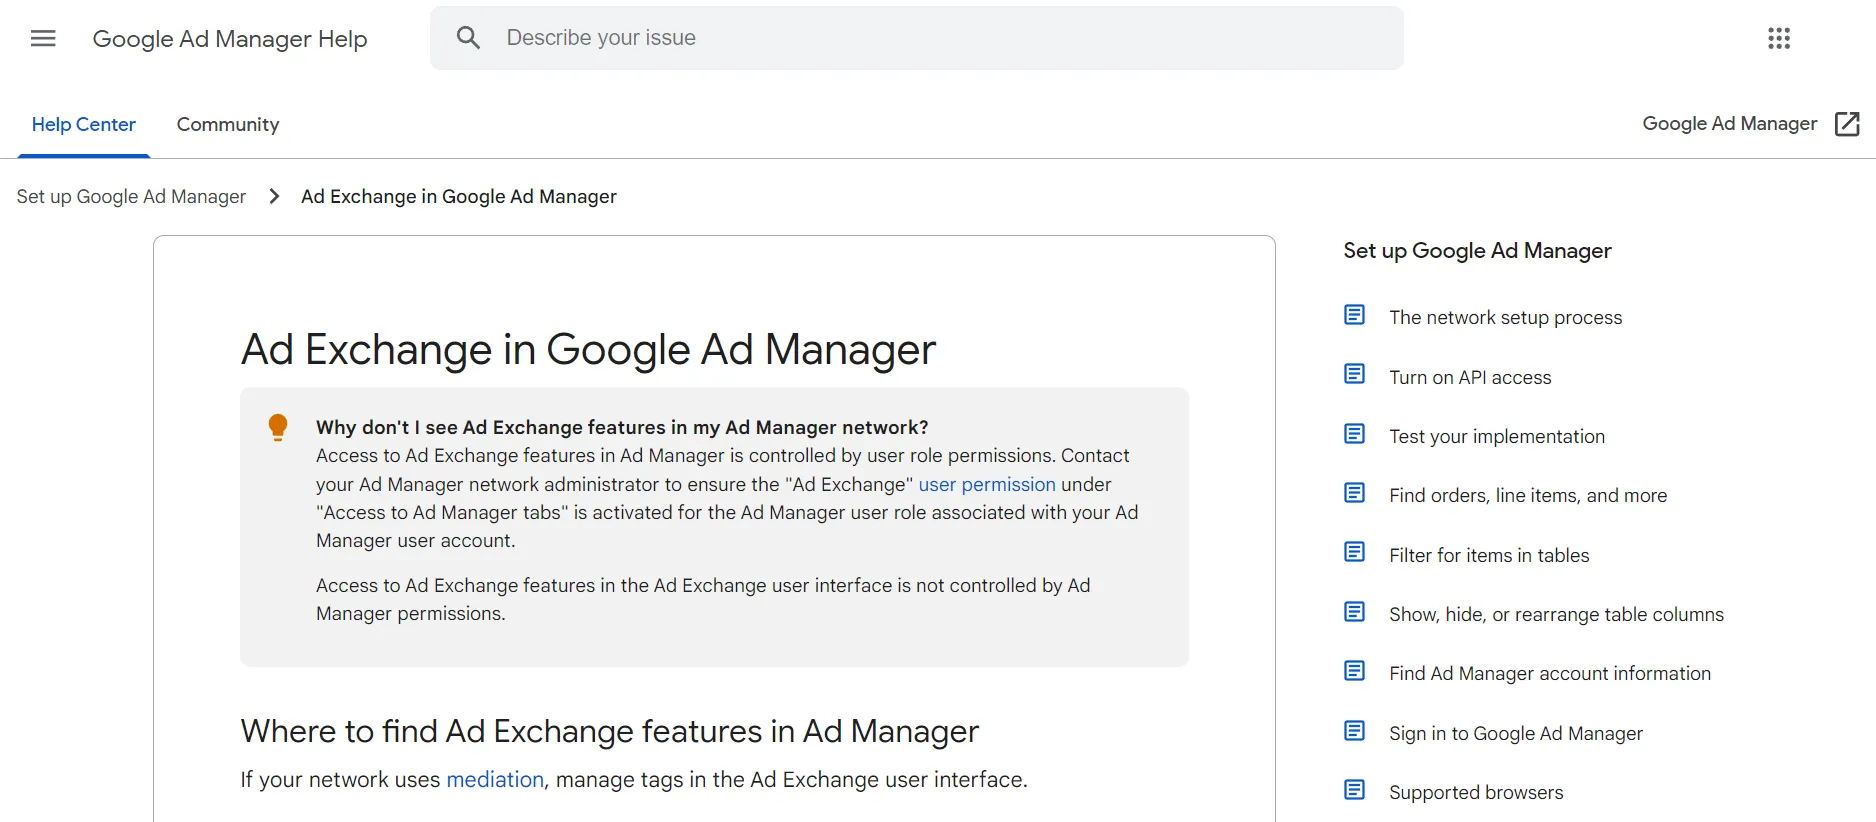Open Turn on API access article
Viewport: 1876px width, 822px height.
coord(1470,378)
